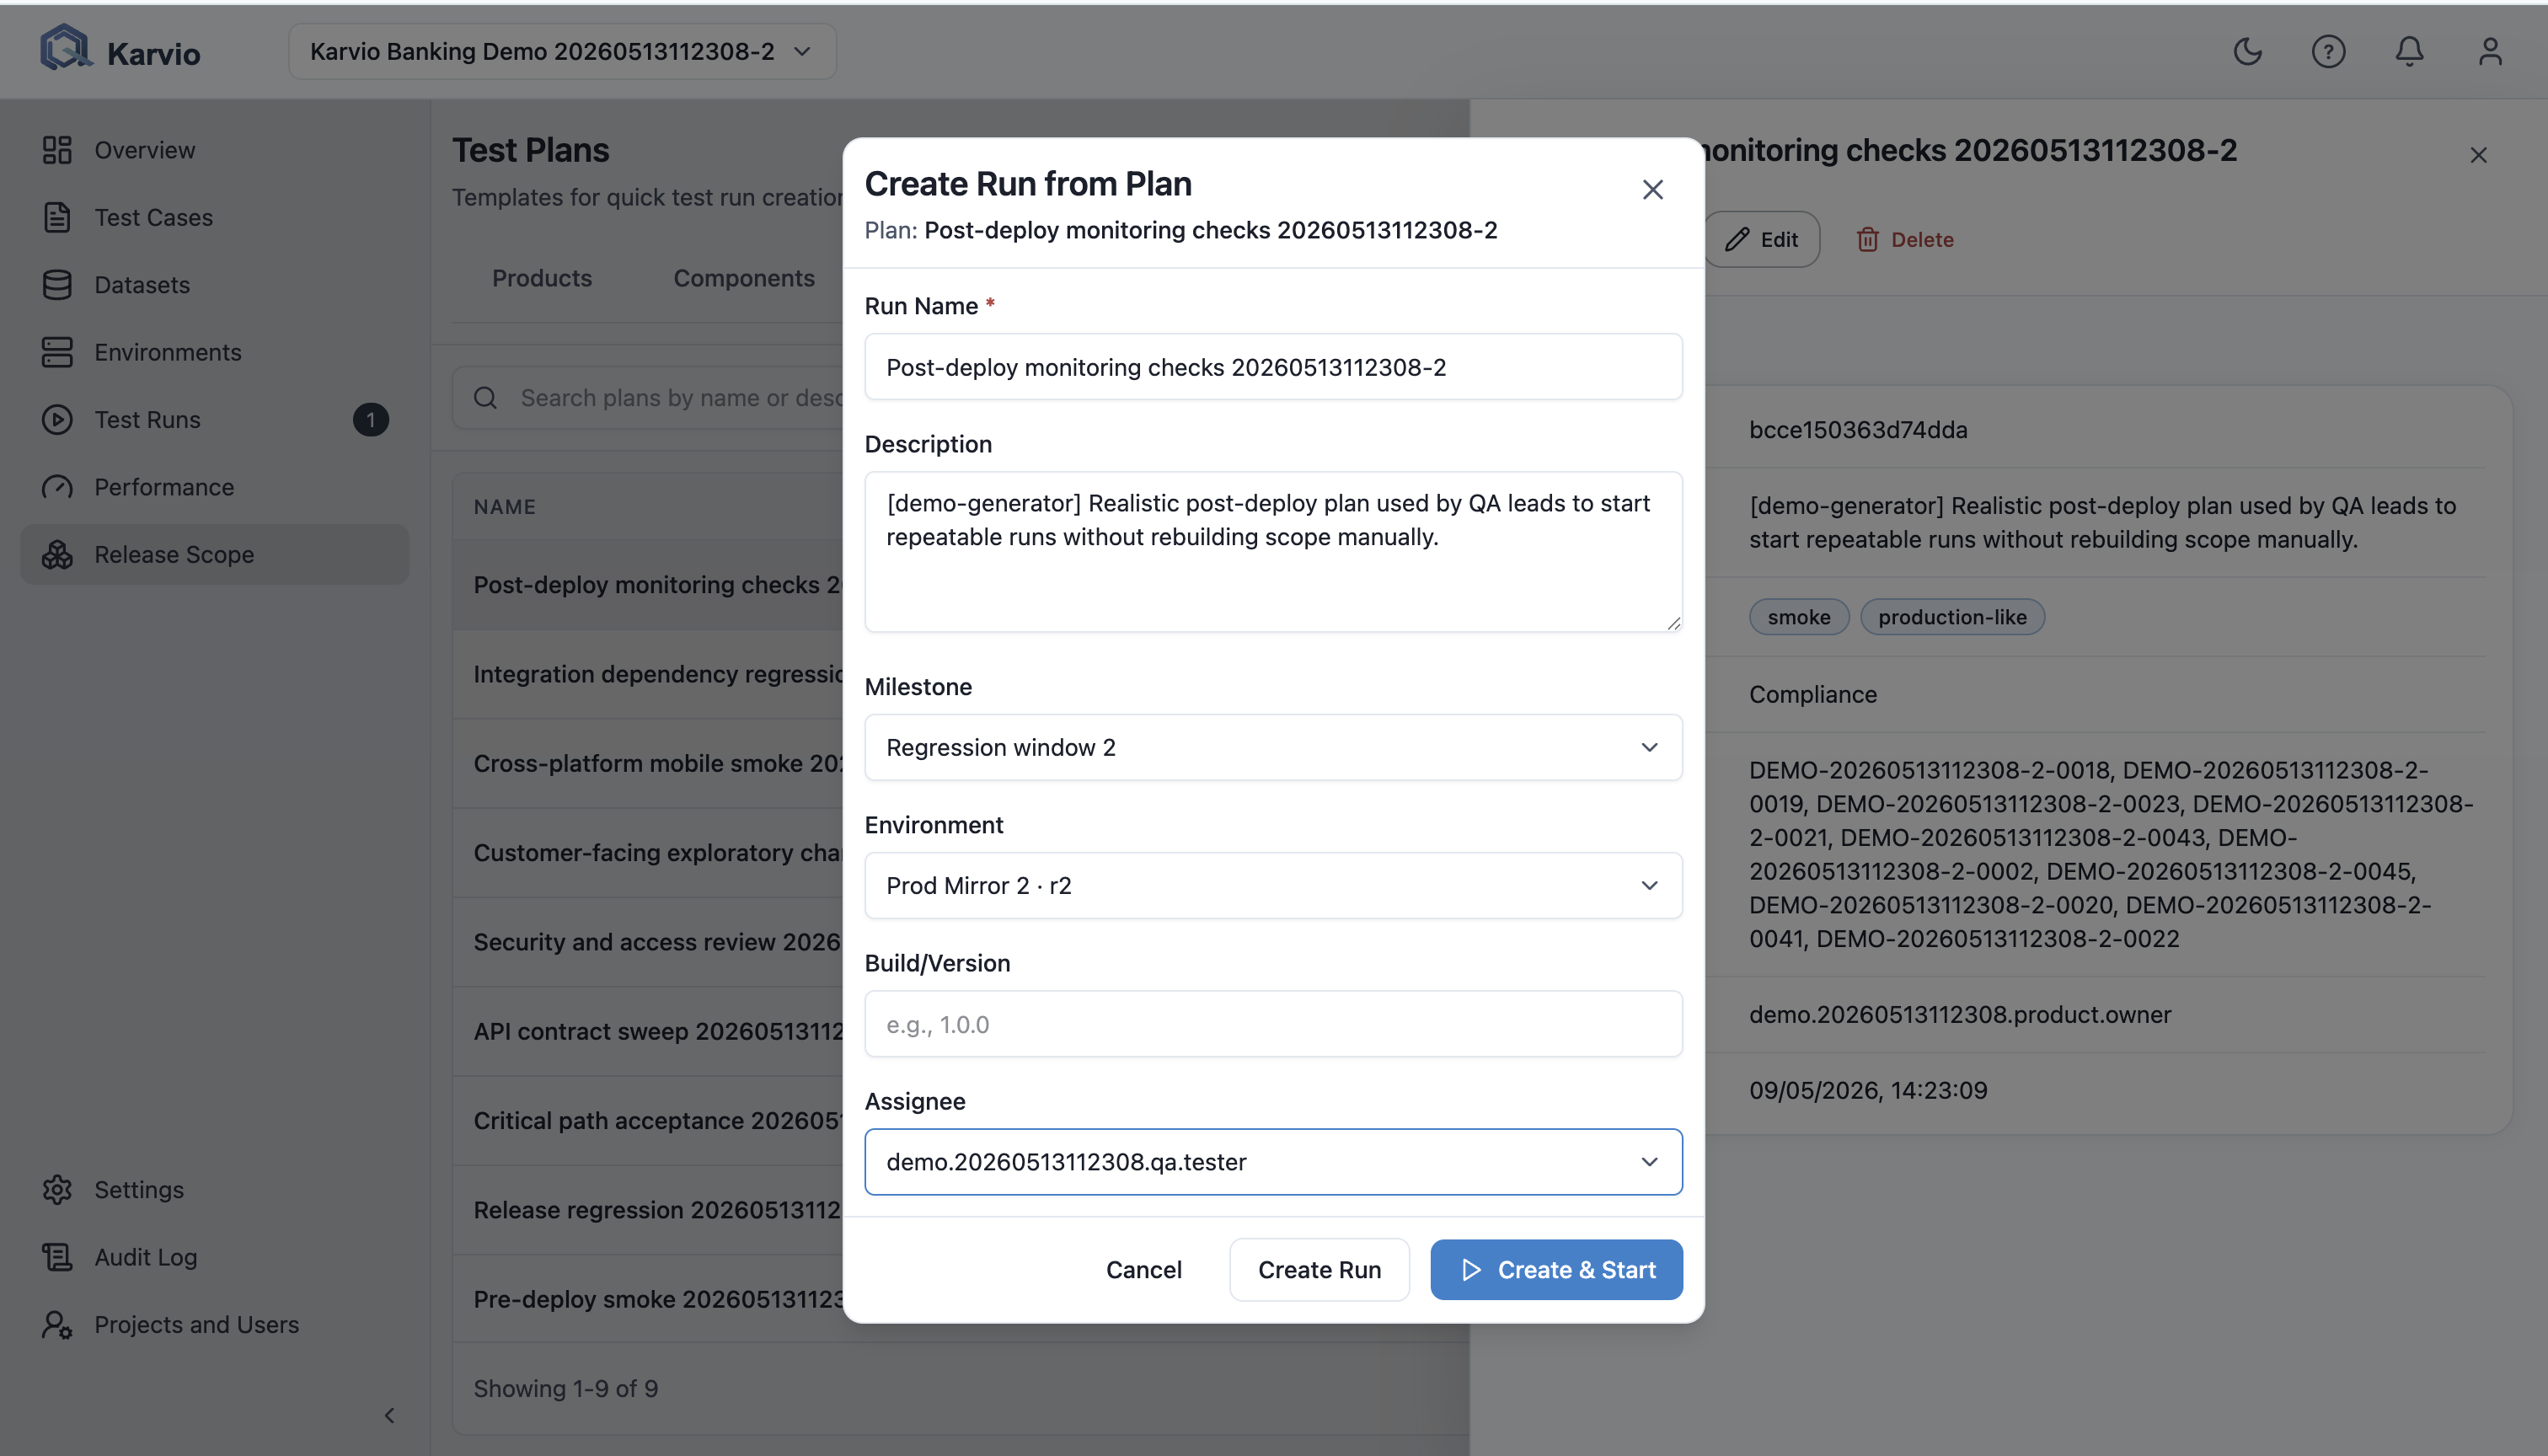Click the Test Runs play icon
Image resolution: width=2548 pixels, height=1456 pixels.
(x=57, y=419)
